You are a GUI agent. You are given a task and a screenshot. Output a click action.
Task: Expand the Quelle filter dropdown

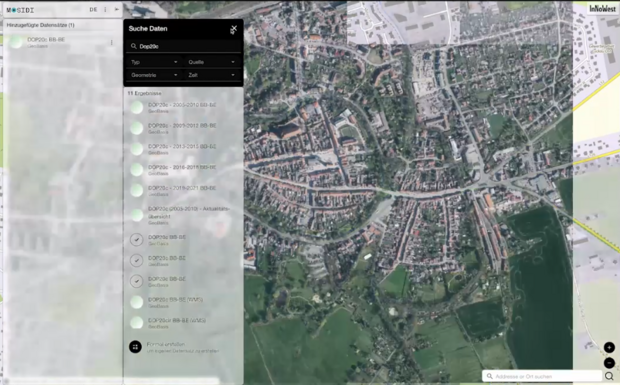tap(212, 62)
